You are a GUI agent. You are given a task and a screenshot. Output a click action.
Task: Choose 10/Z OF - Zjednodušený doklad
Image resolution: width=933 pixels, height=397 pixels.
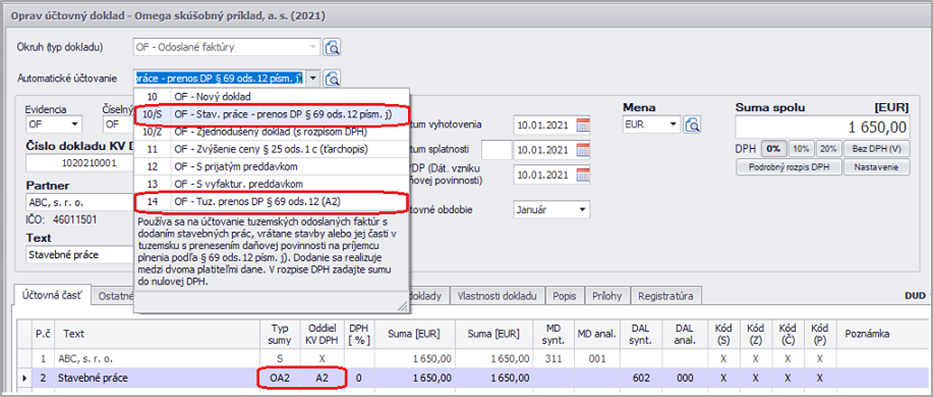[x=271, y=132]
